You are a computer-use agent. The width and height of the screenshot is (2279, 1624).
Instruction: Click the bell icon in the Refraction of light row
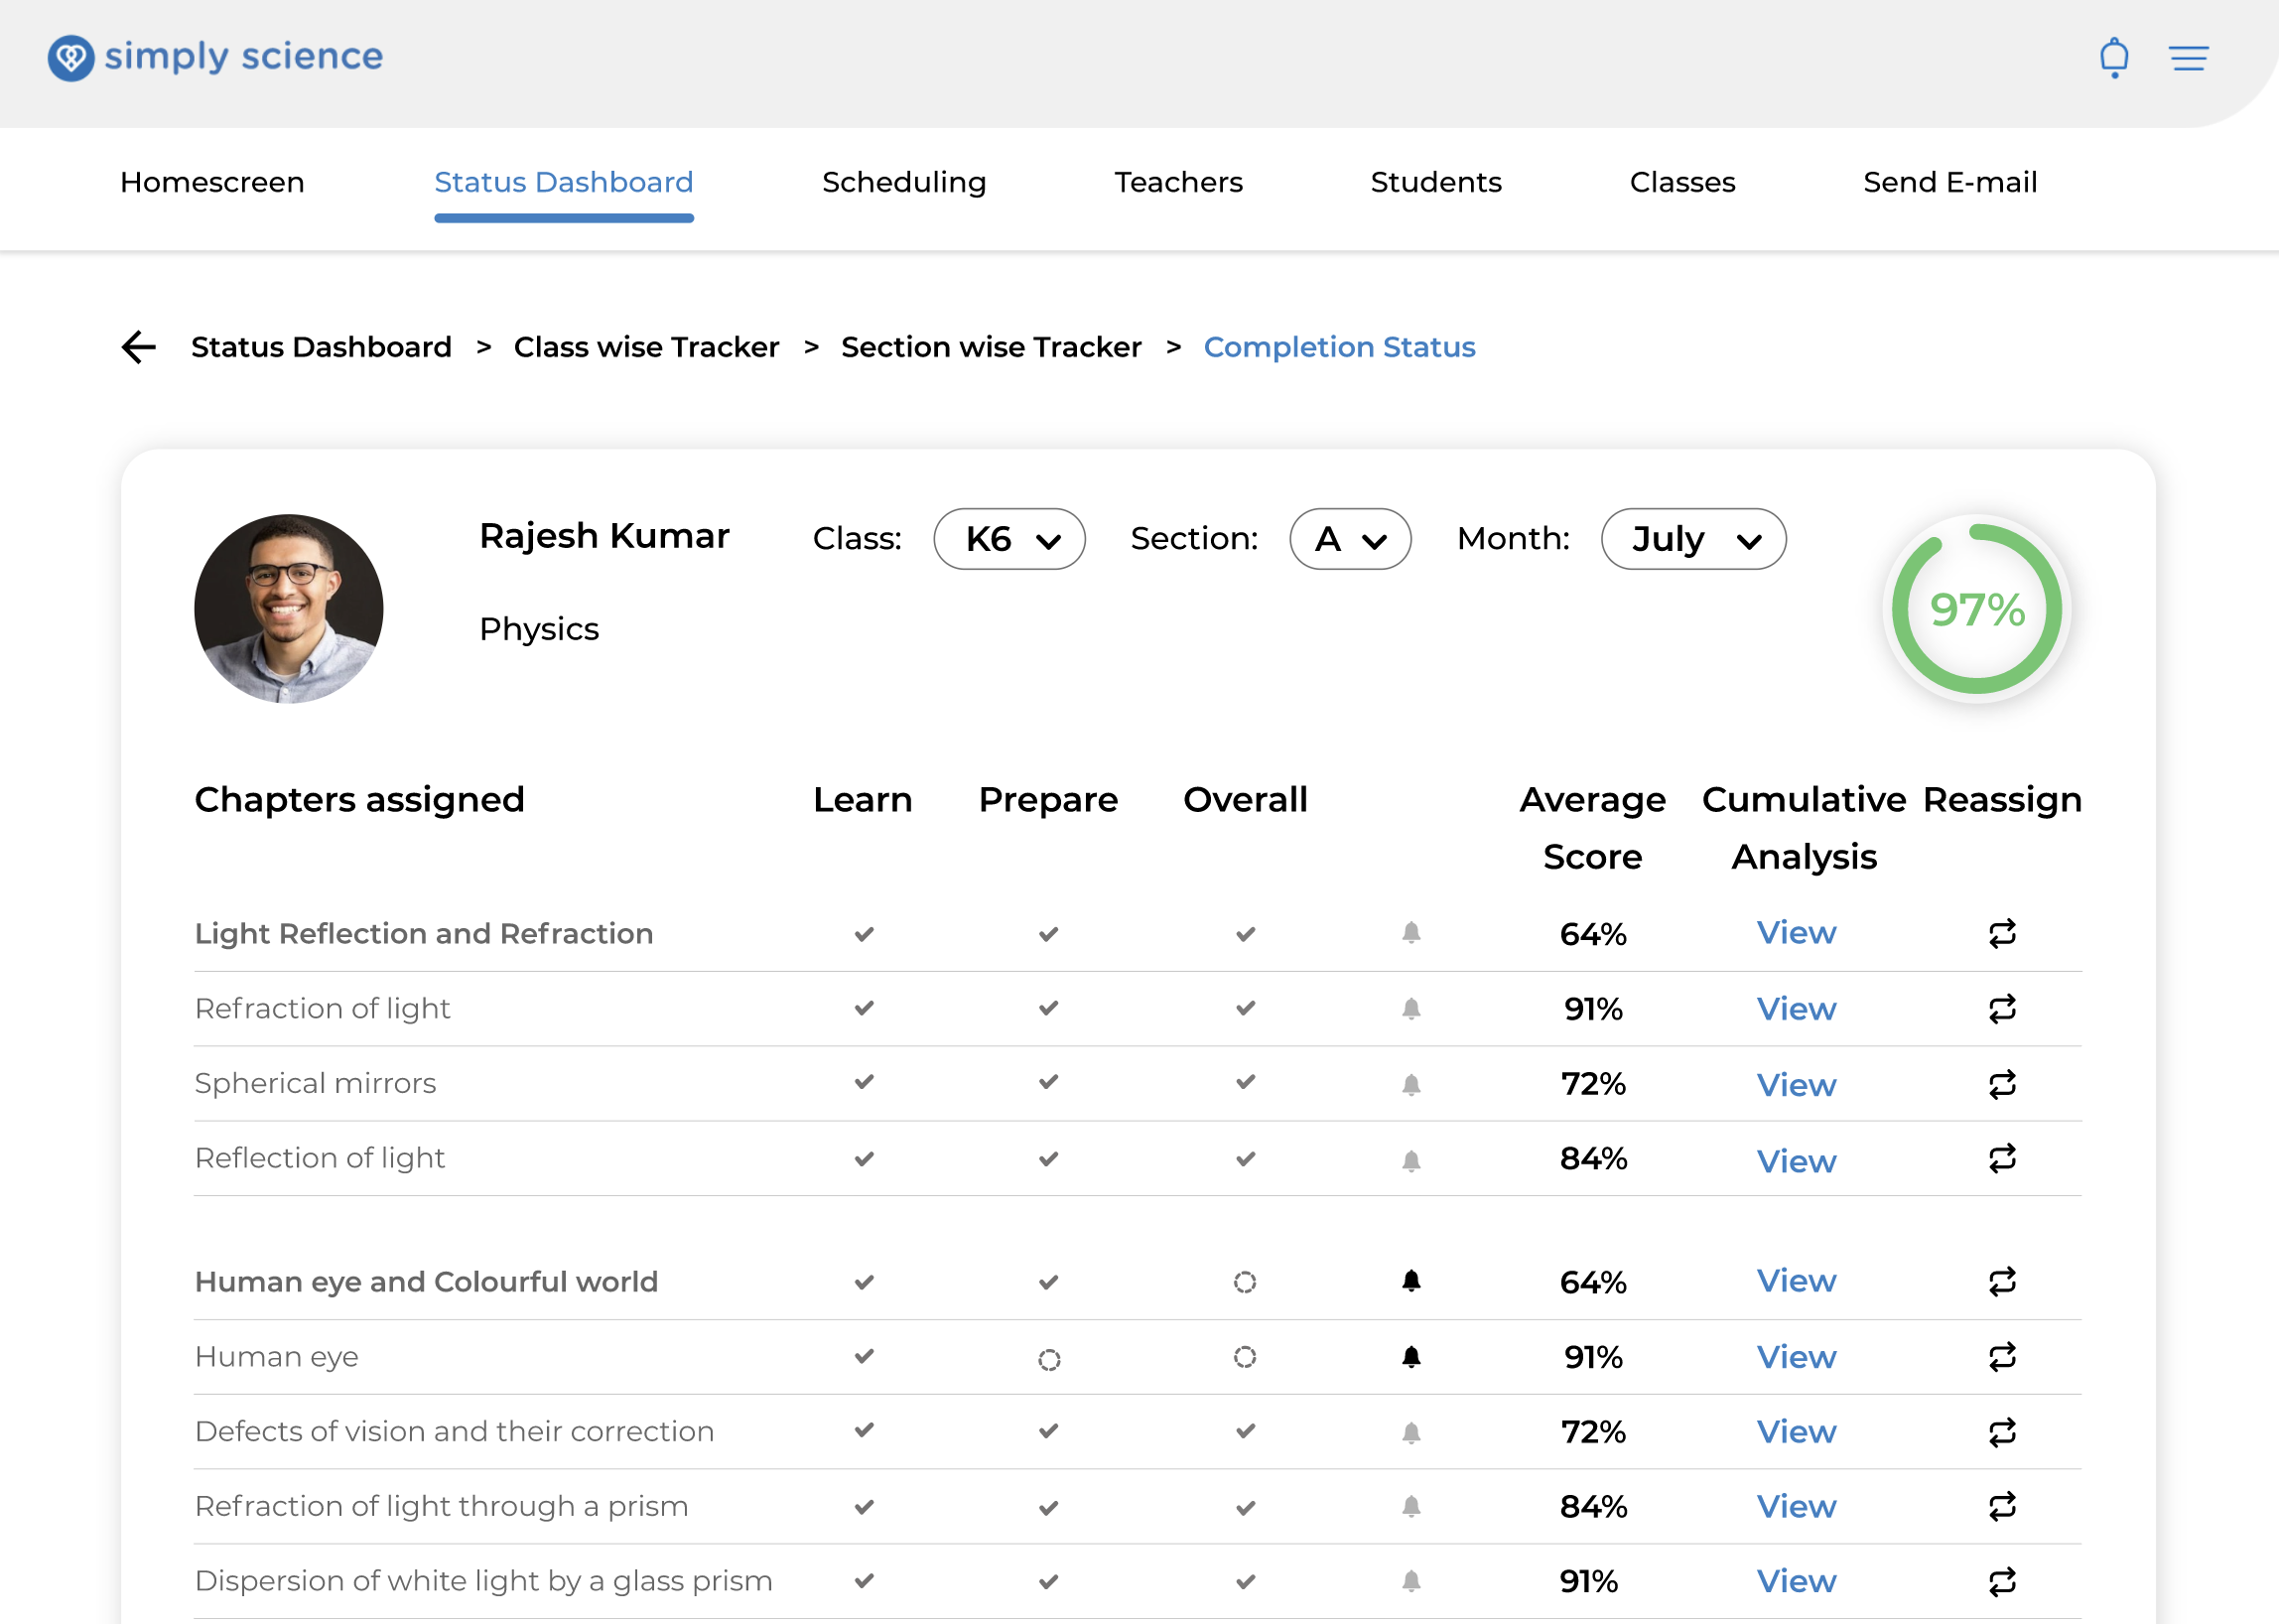pos(1410,1008)
